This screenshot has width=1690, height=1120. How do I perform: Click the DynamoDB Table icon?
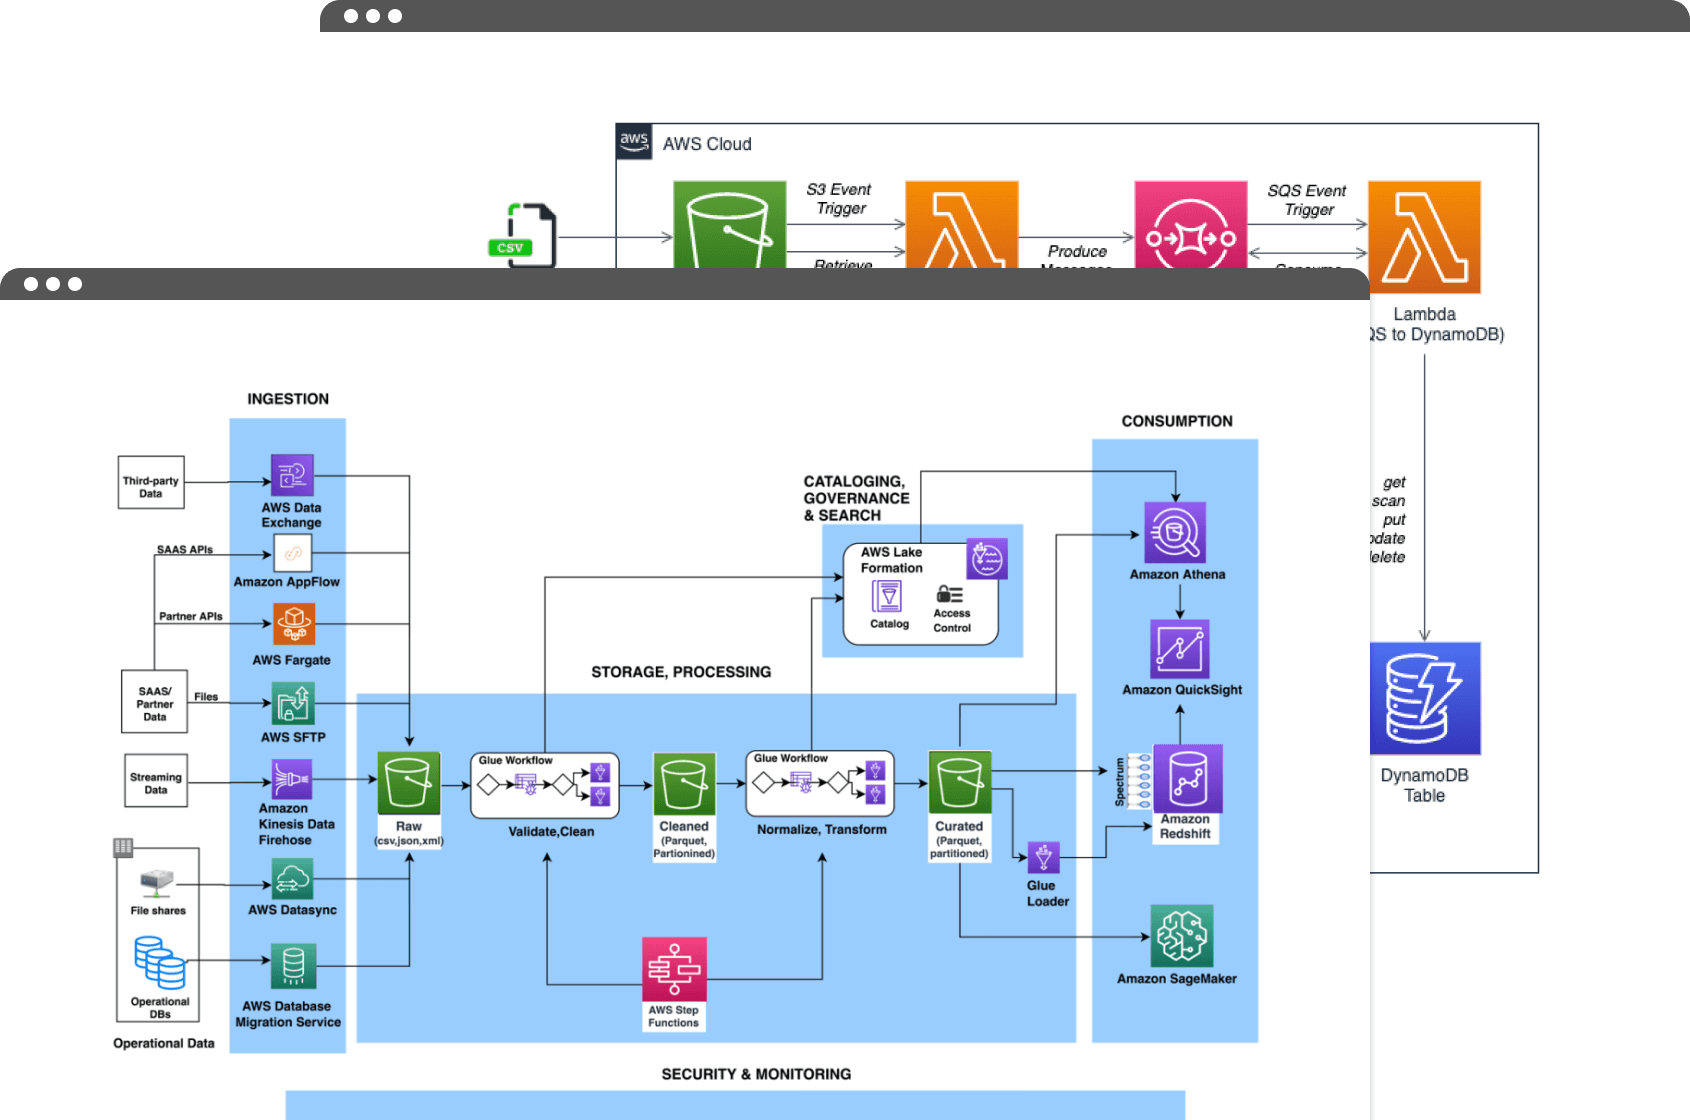click(x=1425, y=698)
